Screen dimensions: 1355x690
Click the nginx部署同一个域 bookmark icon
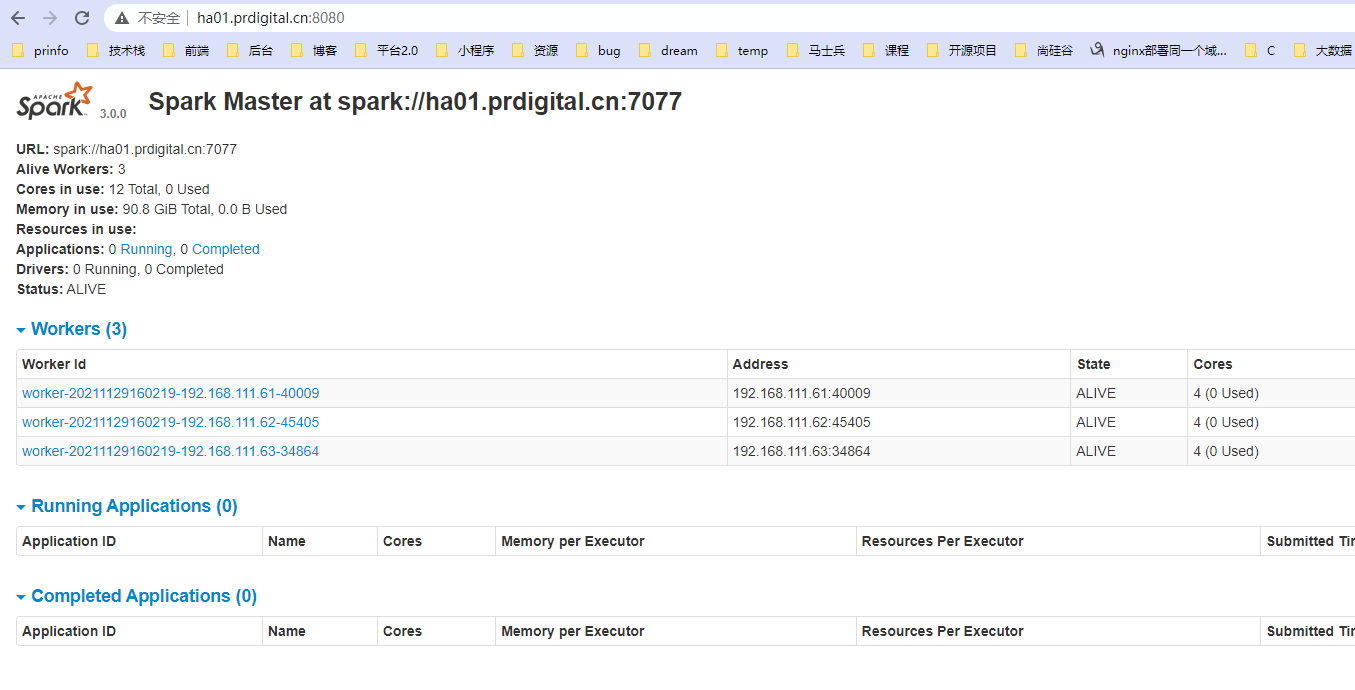click(x=1097, y=50)
